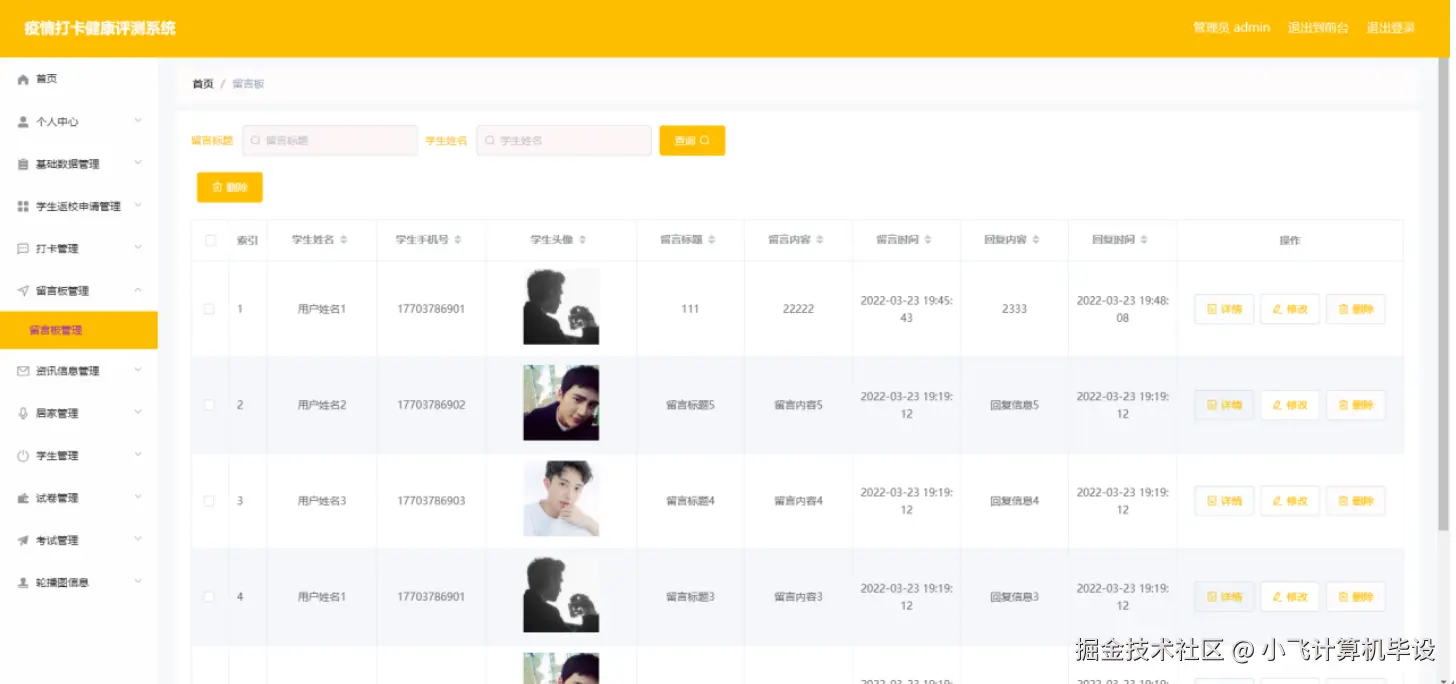This screenshot has height=684, width=1456.
Task: Sort table by 学生头像 column arrows
Action: (x=583, y=240)
